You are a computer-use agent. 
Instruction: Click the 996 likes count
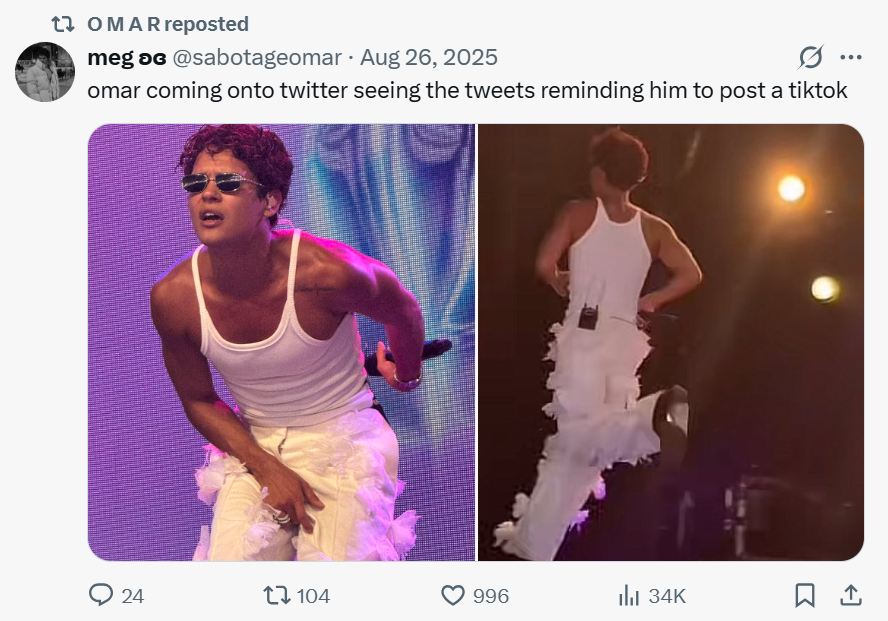point(490,596)
